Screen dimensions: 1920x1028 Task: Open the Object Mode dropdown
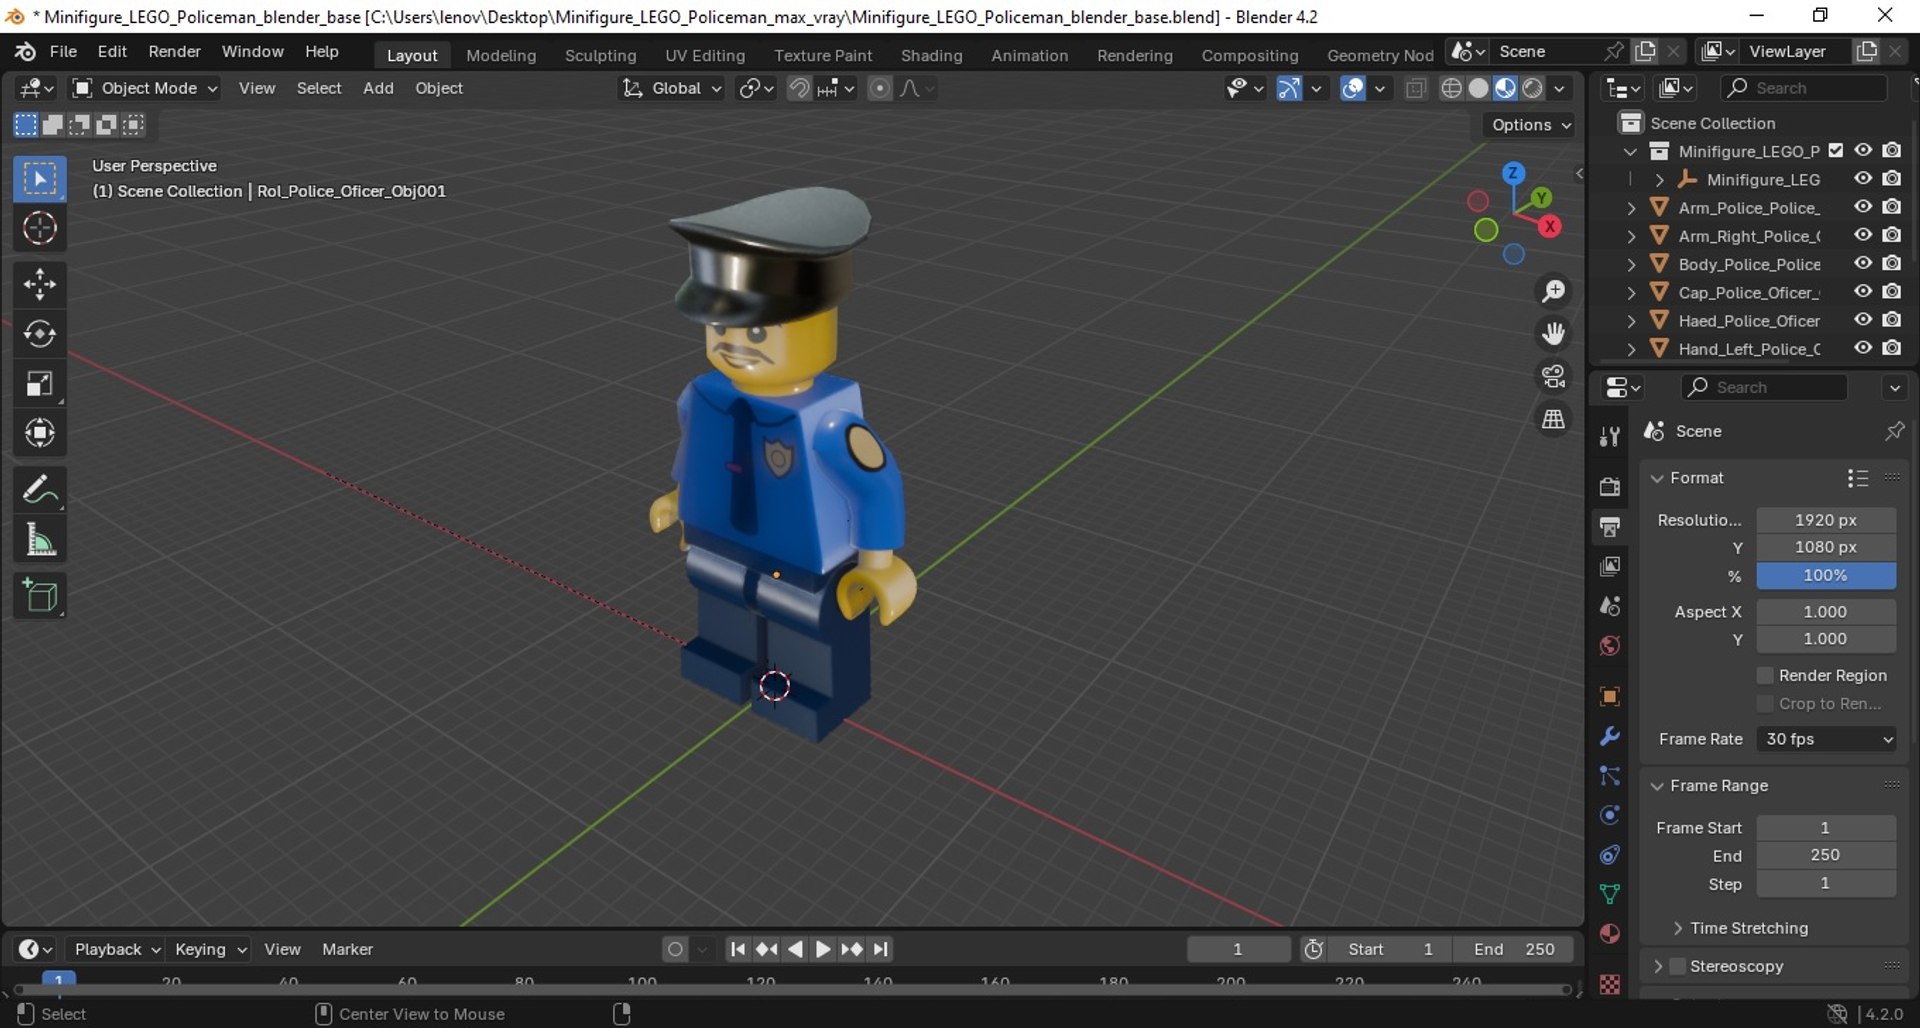145,88
